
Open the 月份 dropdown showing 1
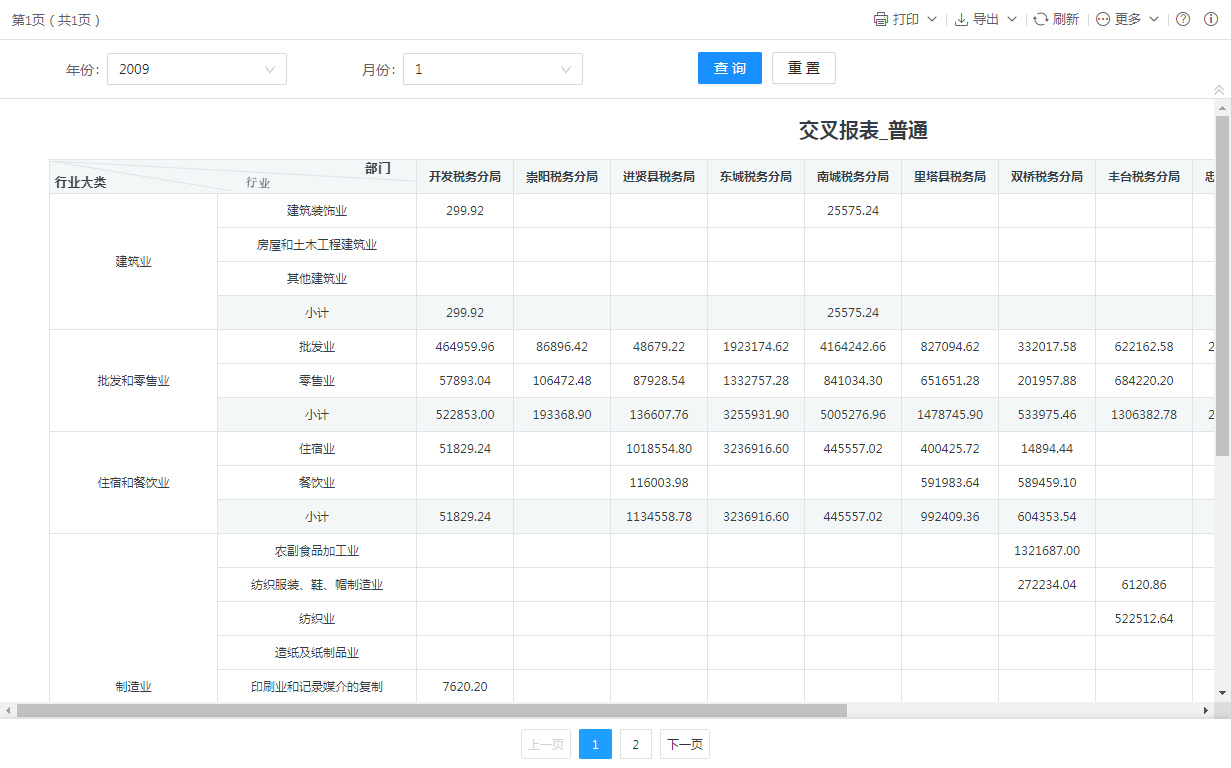click(x=492, y=69)
